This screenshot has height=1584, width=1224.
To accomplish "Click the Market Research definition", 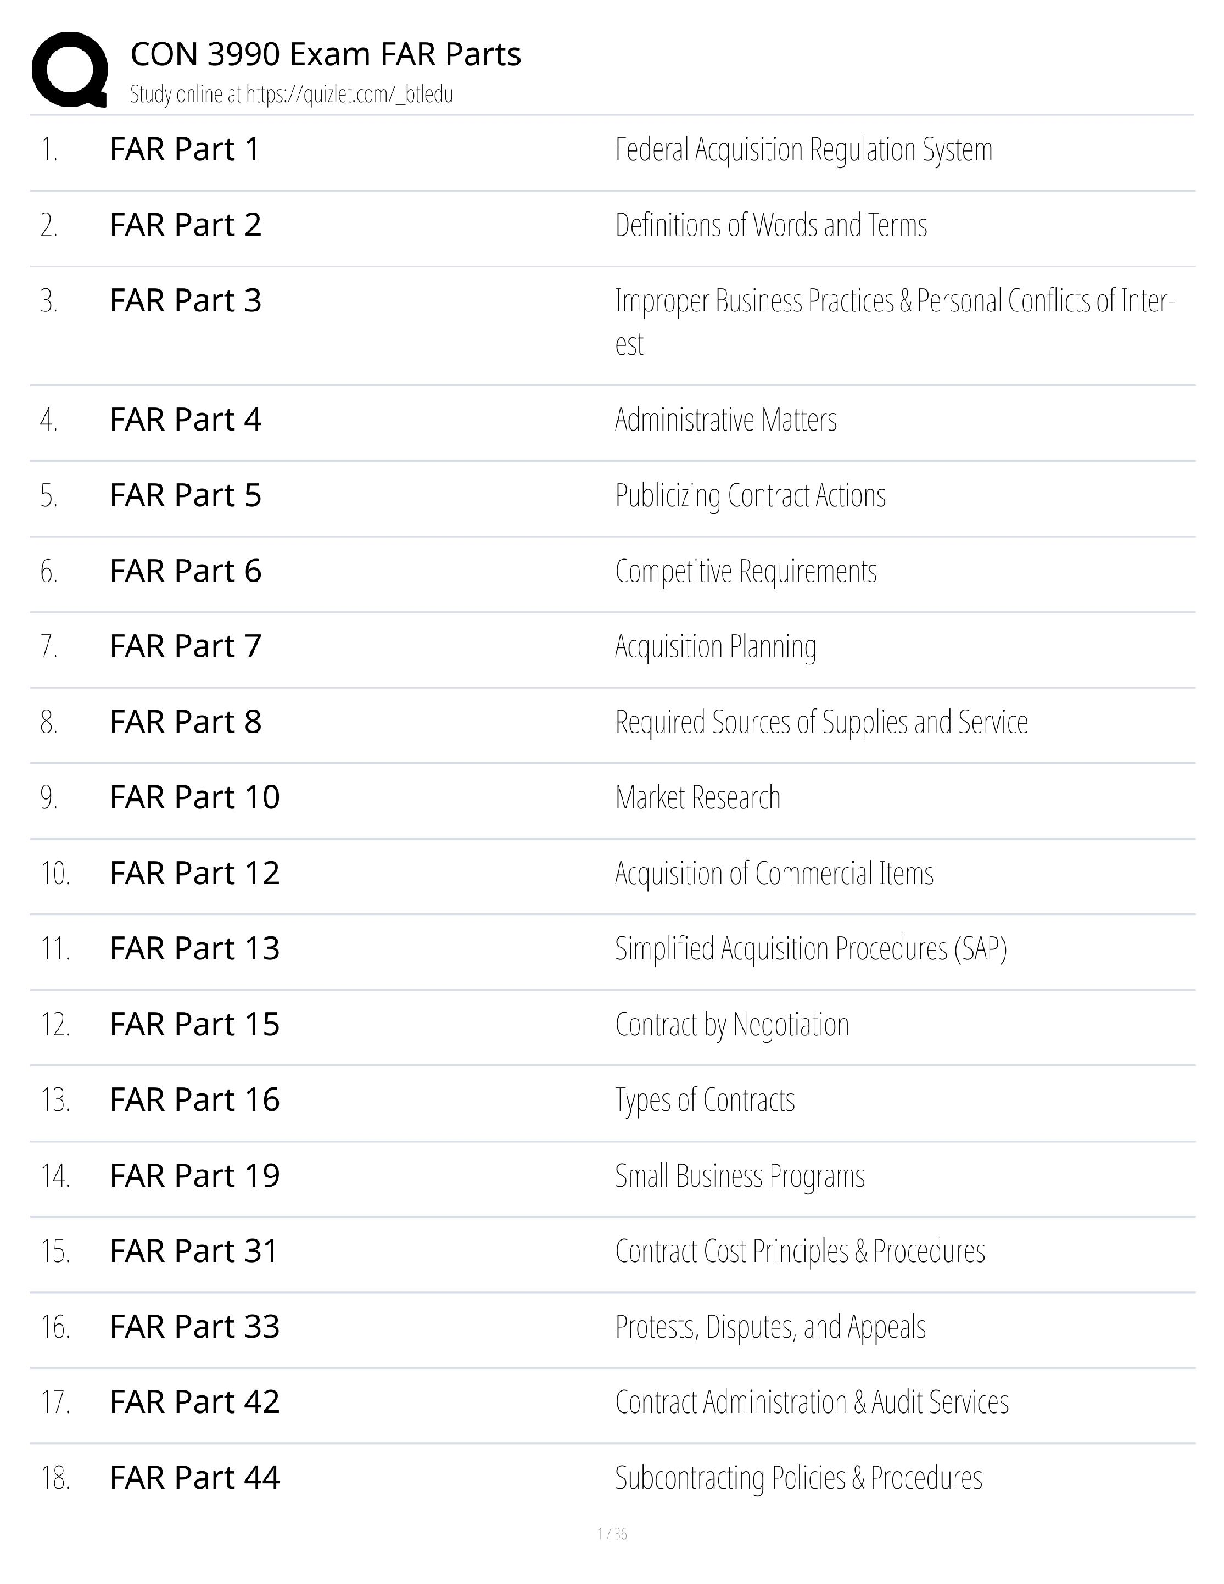I will [697, 797].
